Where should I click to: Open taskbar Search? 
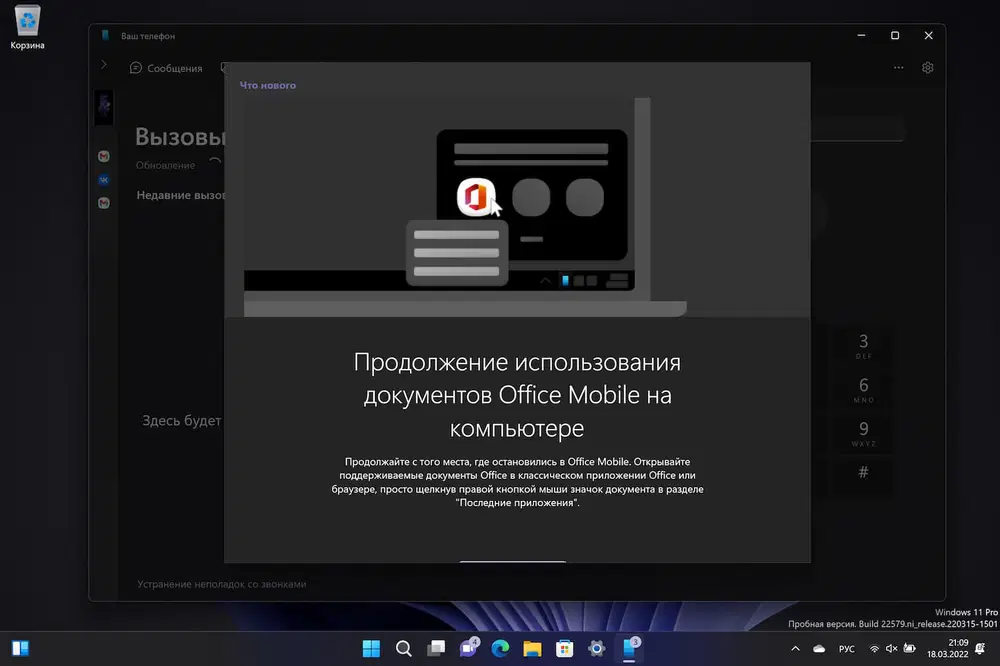pyautogui.click(x=404, y=649)
